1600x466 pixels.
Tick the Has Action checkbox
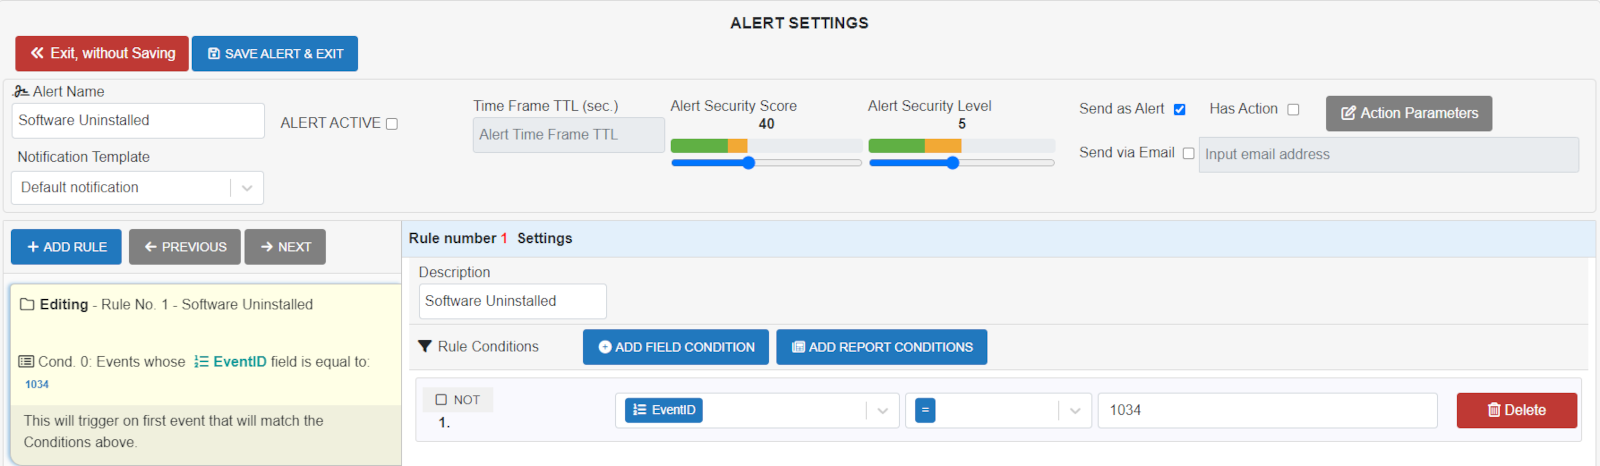1293,109
